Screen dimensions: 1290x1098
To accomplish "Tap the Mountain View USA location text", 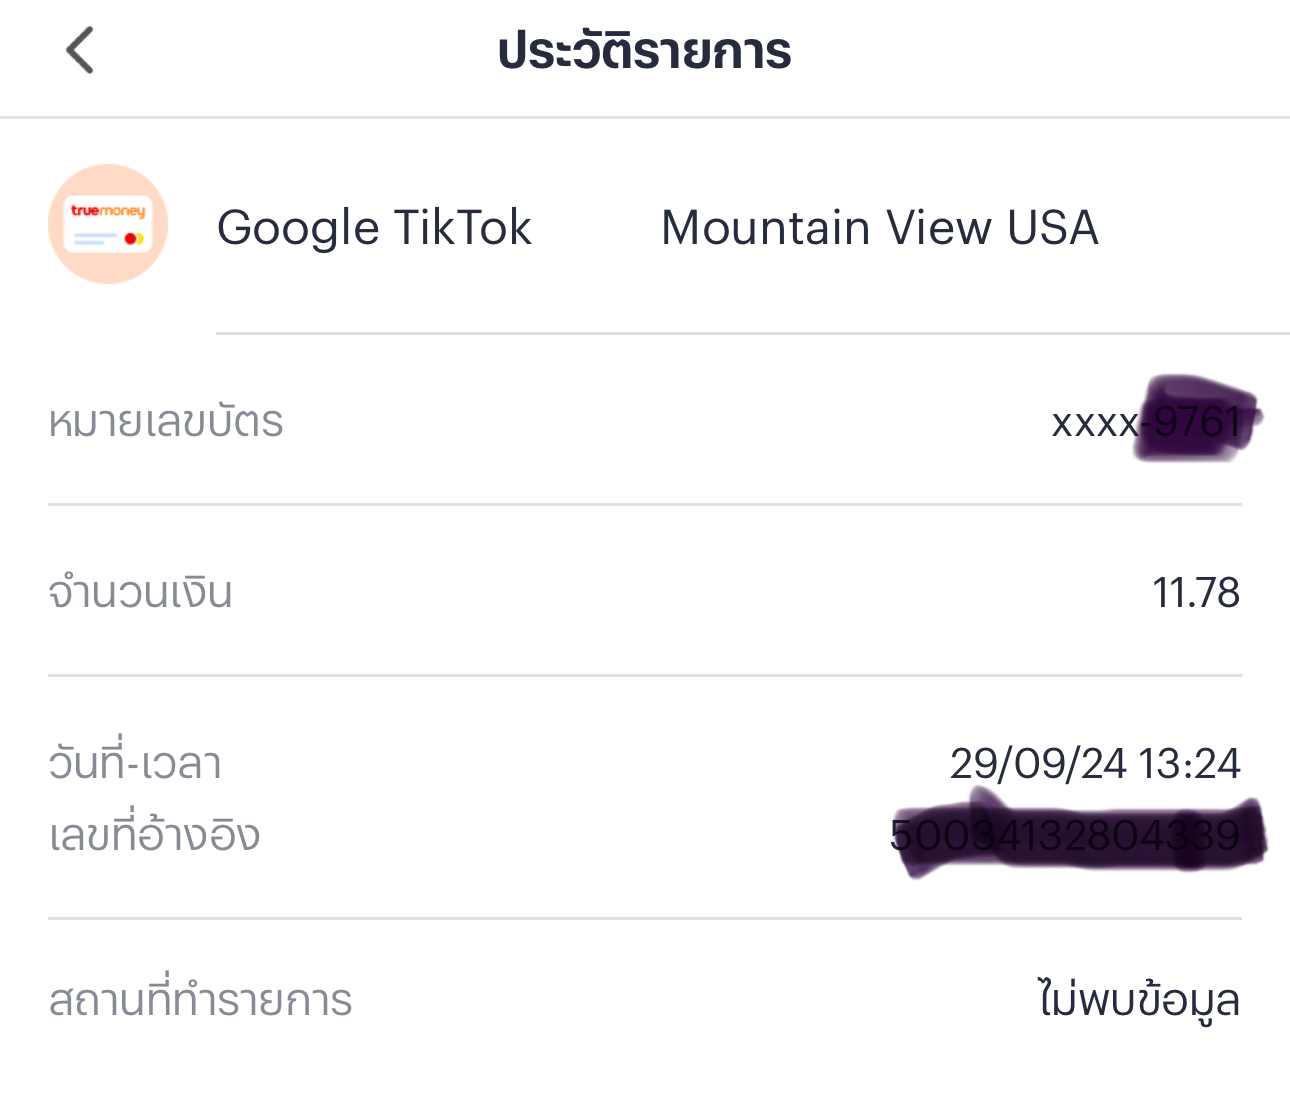I will click(880, 228).
